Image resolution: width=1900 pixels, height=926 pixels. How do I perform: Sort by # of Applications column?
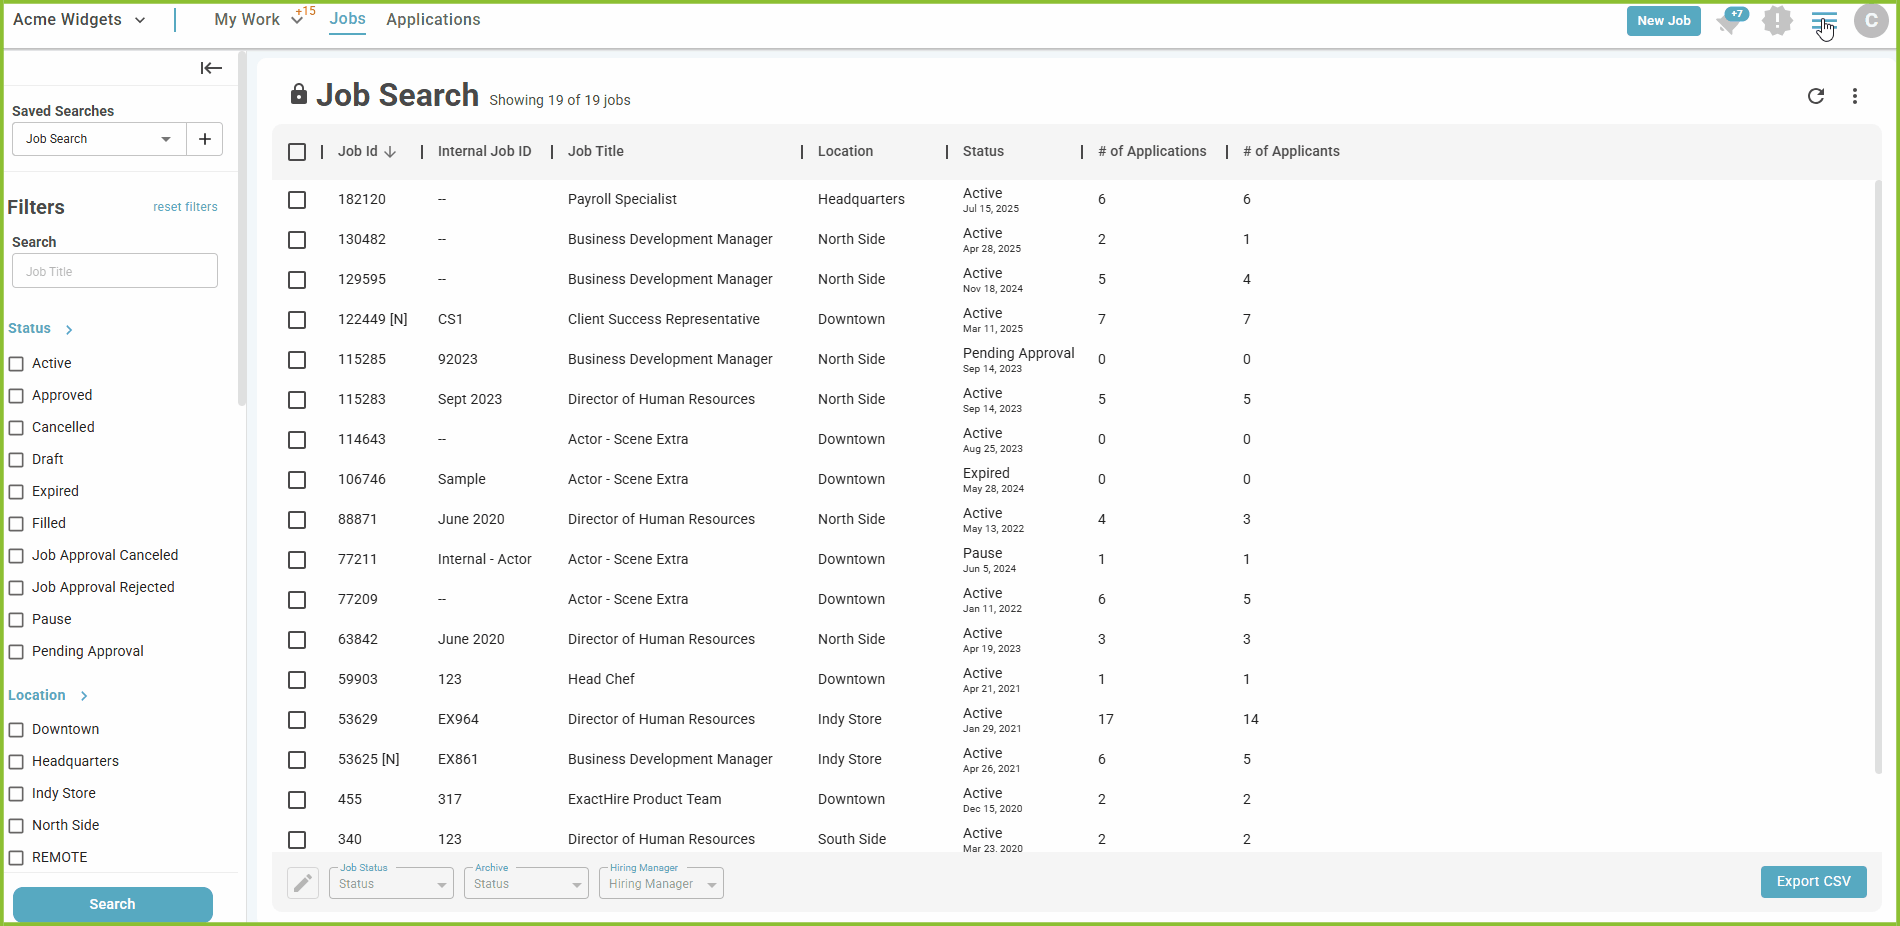click(x=1152, y=151)
